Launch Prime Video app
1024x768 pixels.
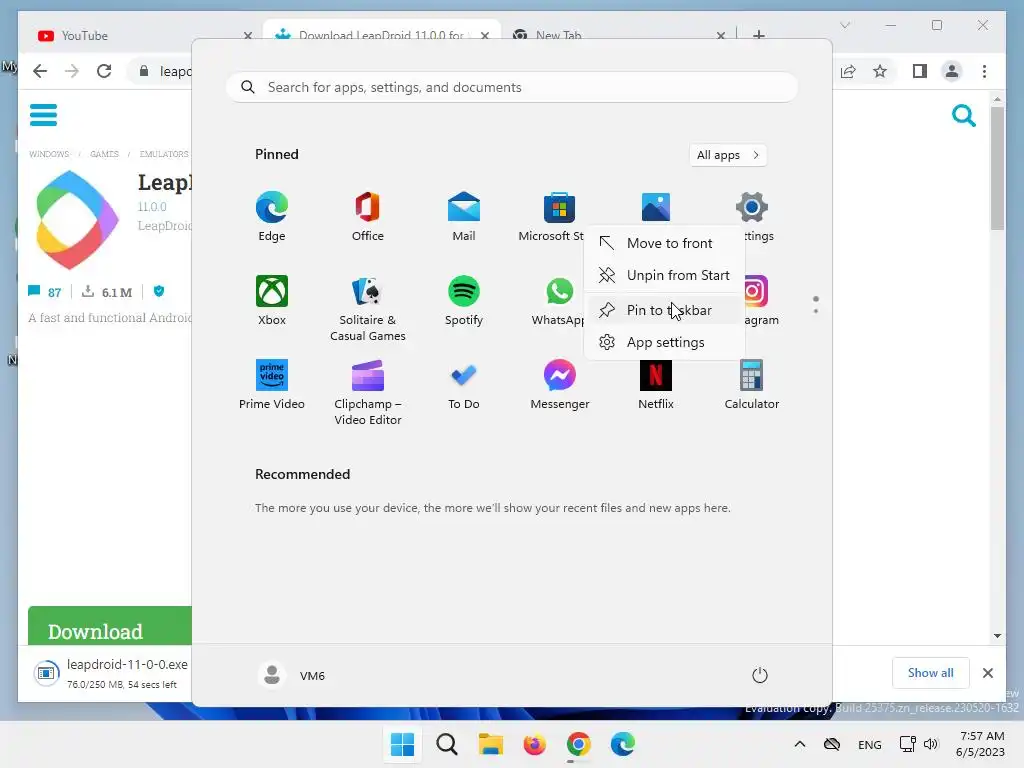pyautogui.click(x=272, y=385)
